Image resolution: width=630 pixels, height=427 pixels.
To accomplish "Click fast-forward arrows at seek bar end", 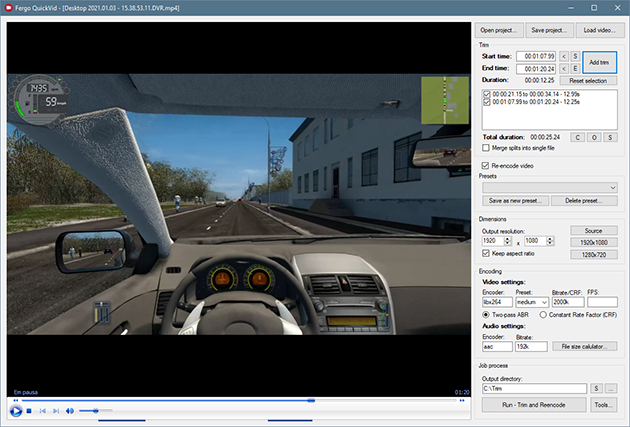I will click(x=462, y=400).
